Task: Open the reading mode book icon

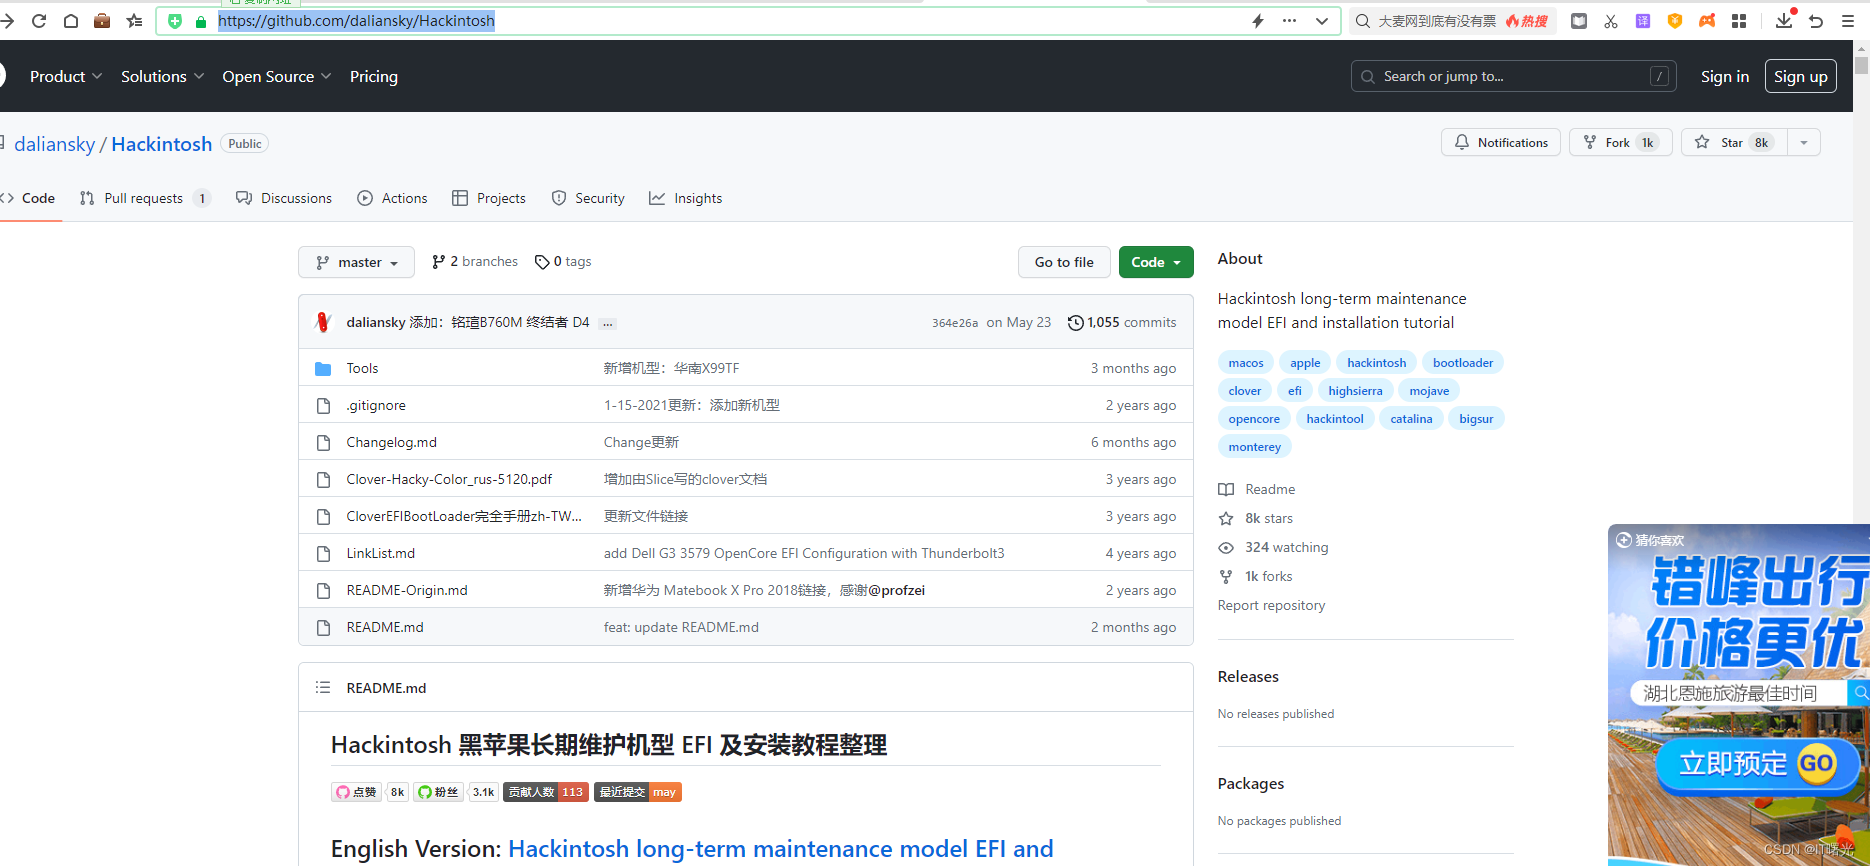Action: (x=1579, y=20)
